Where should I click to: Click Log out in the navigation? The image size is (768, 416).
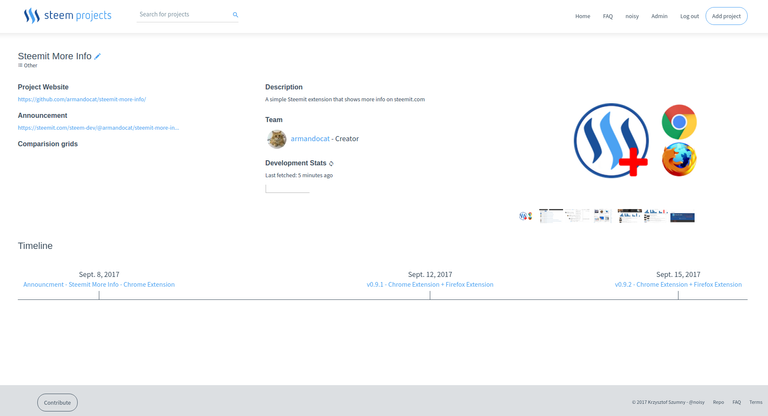[689, 16]
